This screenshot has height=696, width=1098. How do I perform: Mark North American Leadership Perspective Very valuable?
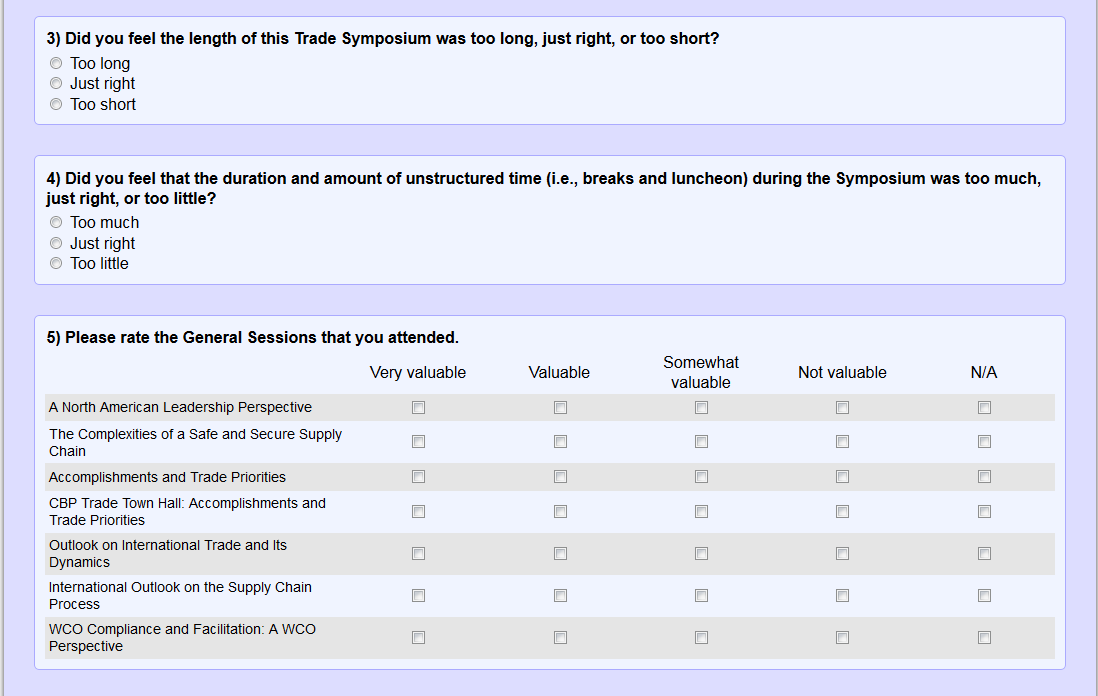pyautogui.click(x=418, y=408)
